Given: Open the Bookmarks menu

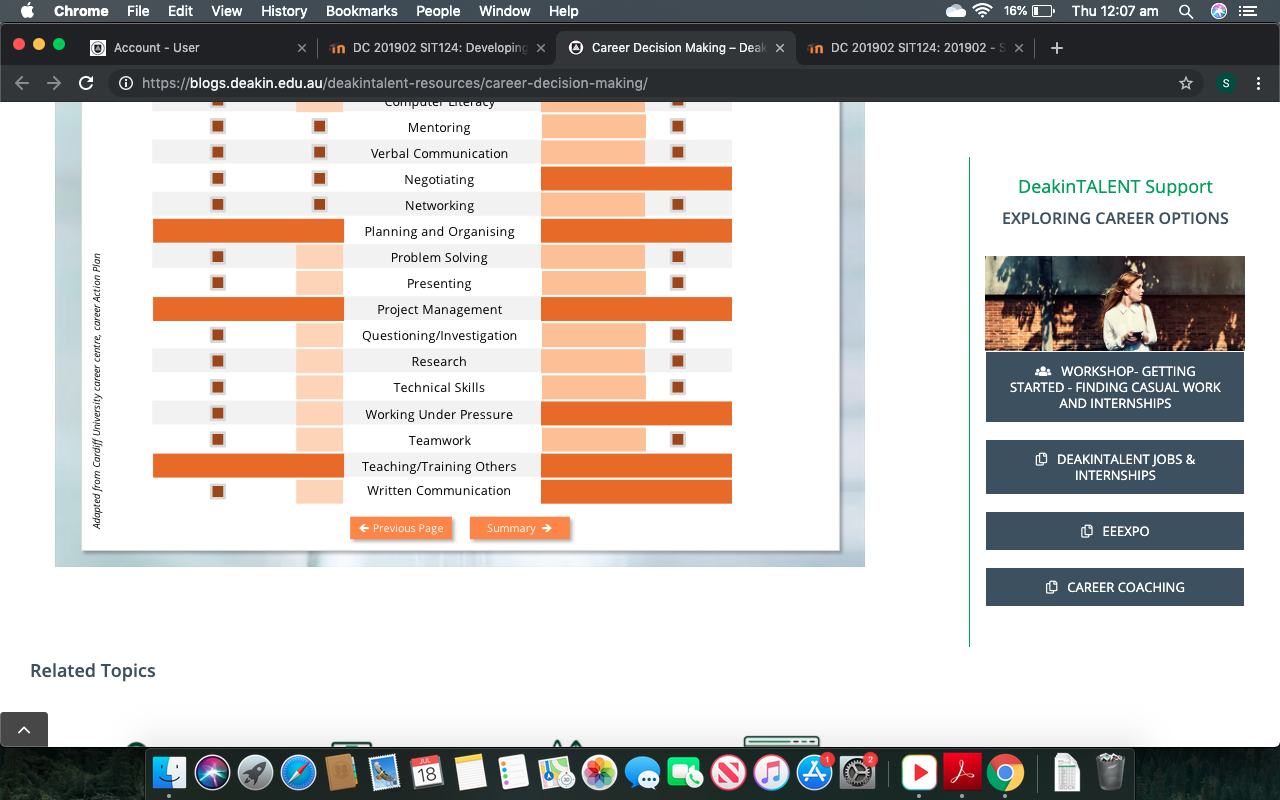Looking at the screenshot, I should point(361,11).
